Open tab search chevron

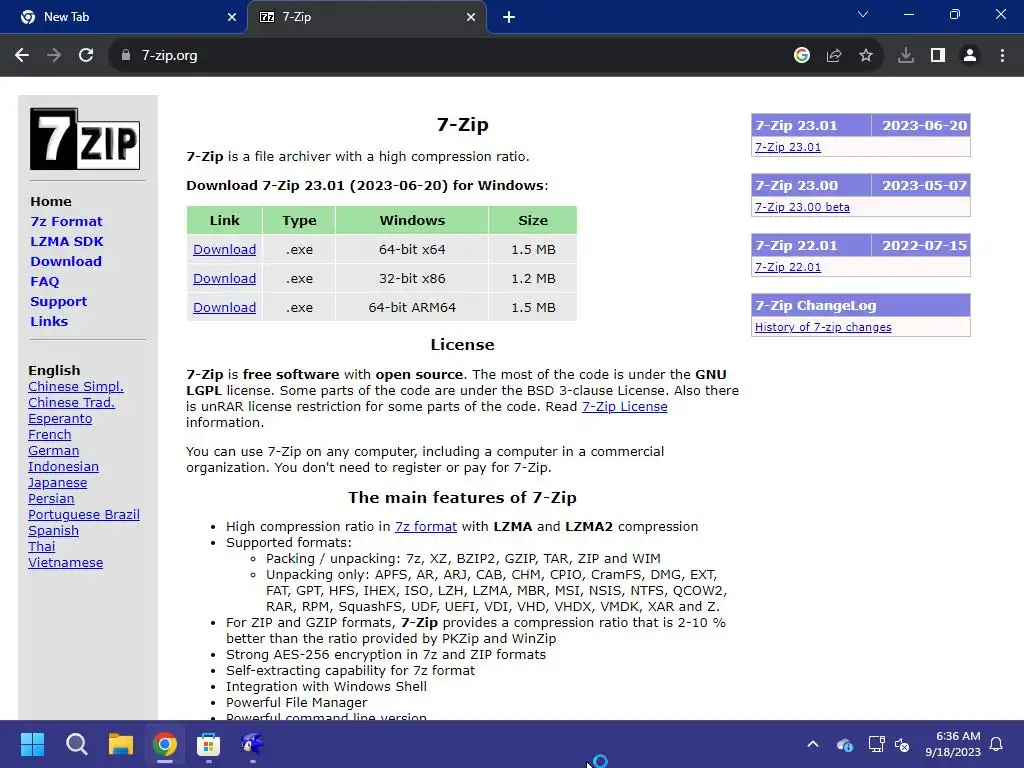click(x=863, y=14)
